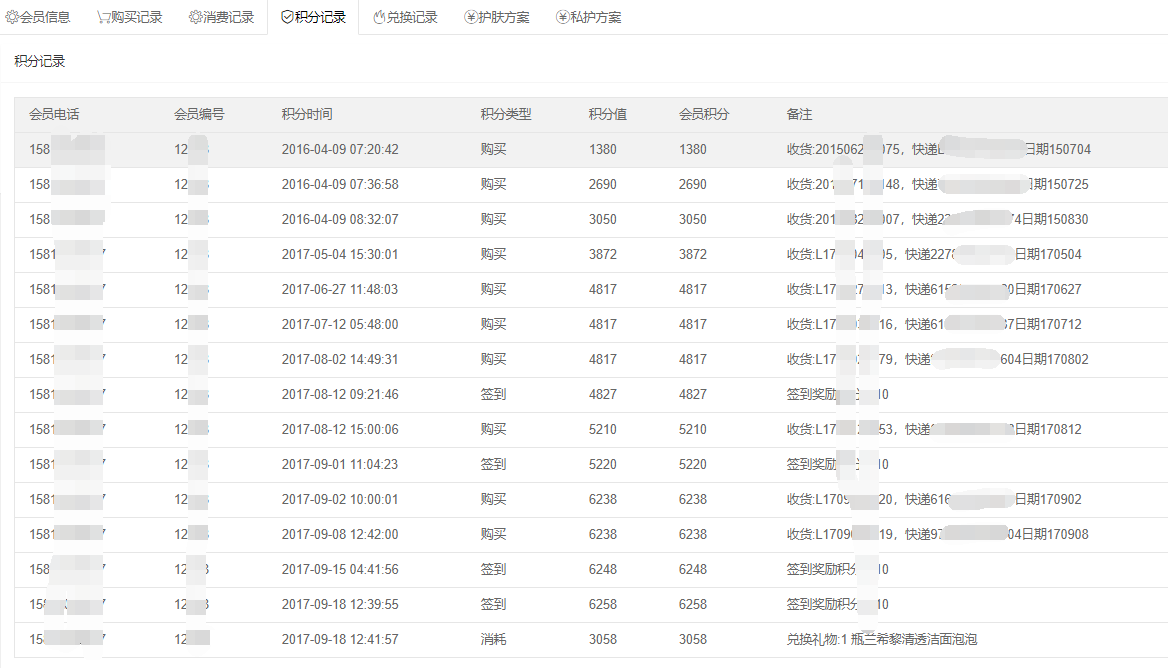Click the shield check icon beside 积分记录
The width and height of the screenshot is (1168, 668).
click(287, 17)
